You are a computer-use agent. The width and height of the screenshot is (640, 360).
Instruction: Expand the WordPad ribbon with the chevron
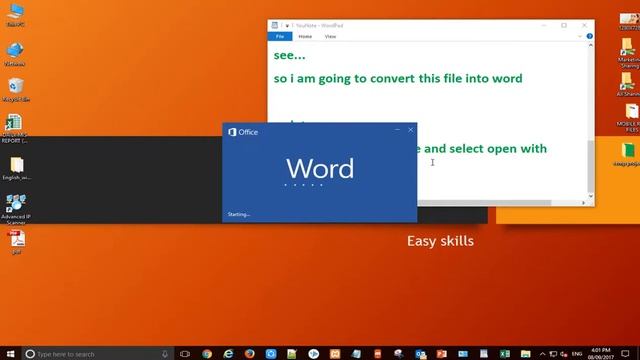[x=580, y=36]
